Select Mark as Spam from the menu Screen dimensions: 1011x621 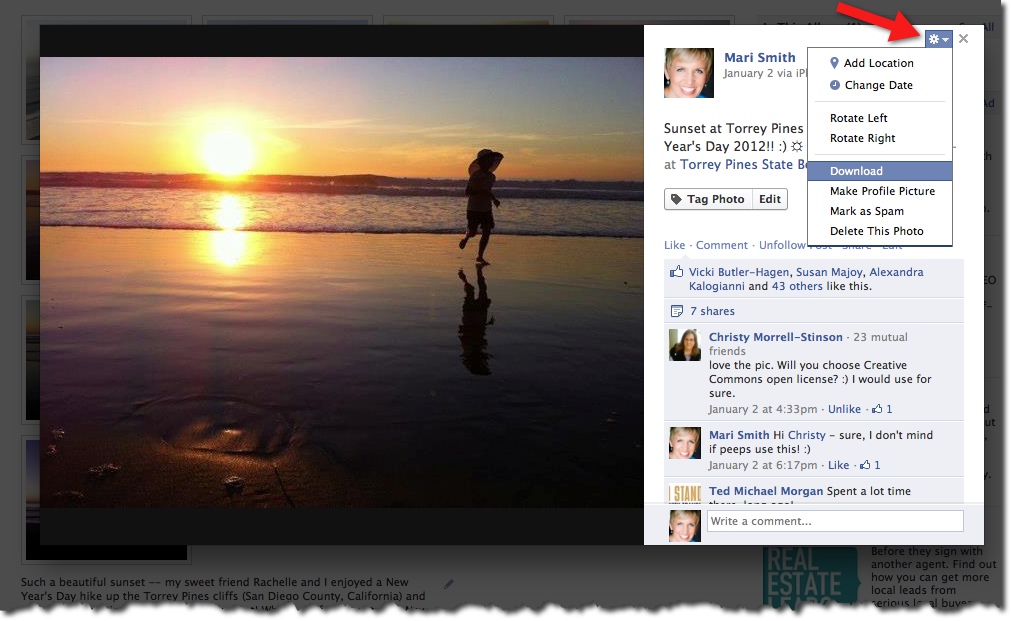[867, 211]
